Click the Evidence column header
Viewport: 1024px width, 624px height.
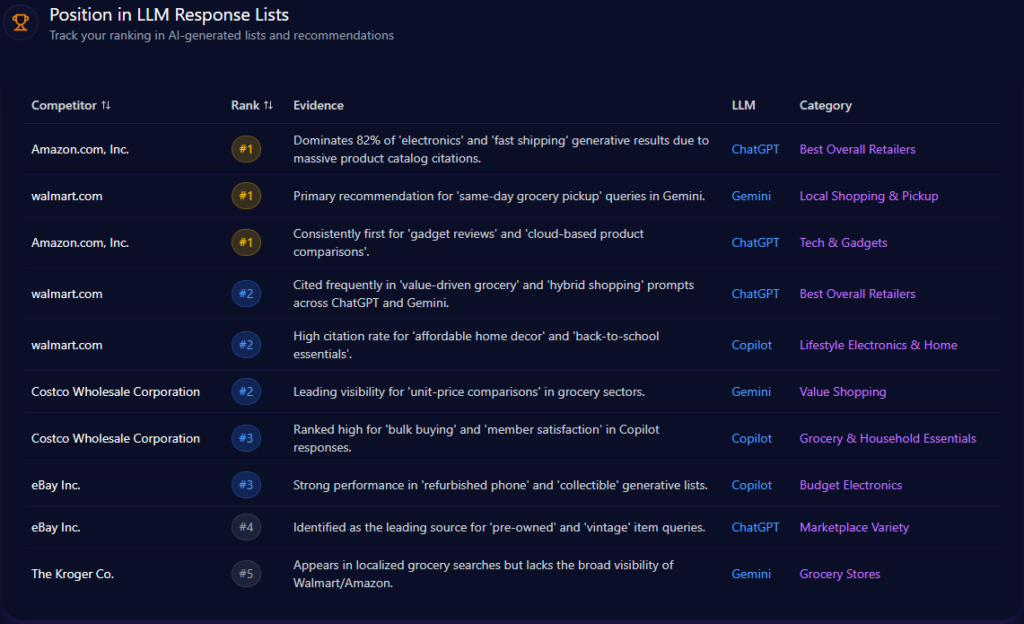318,105
